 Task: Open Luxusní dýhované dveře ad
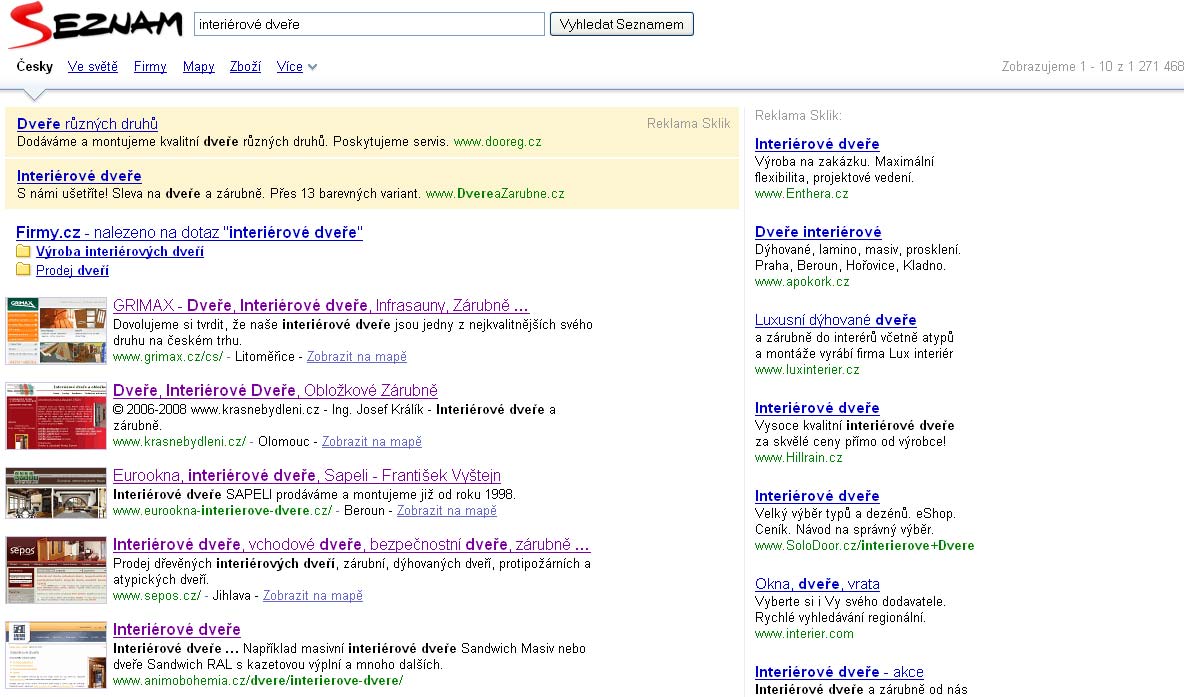(835, 320)
